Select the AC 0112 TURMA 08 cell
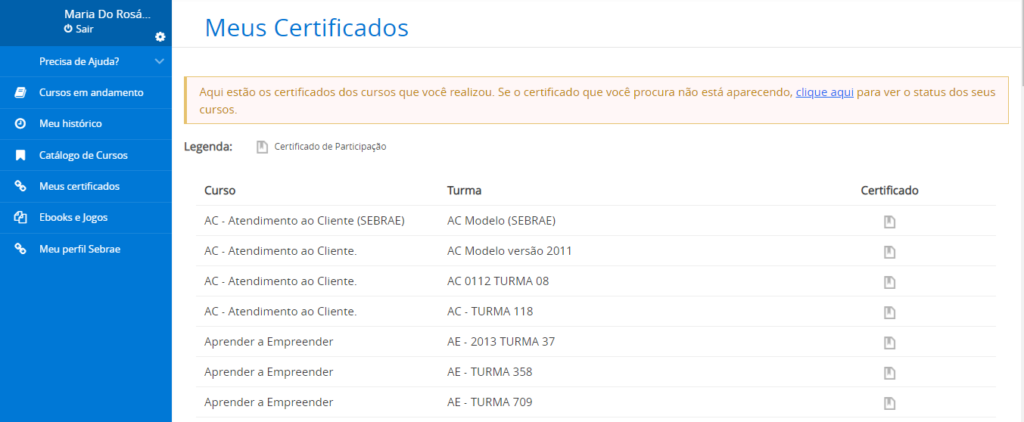Viewport: 1024px width, 422px height. (498, 282)
